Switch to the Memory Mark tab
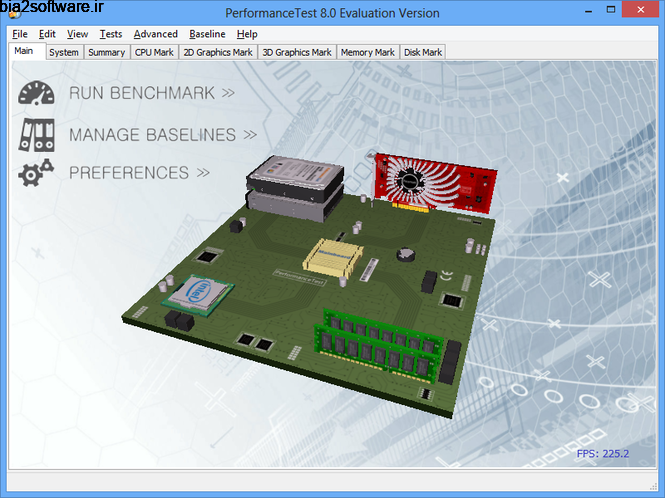Viewport: 665px width, 498px height. click(x=368, y=52)
